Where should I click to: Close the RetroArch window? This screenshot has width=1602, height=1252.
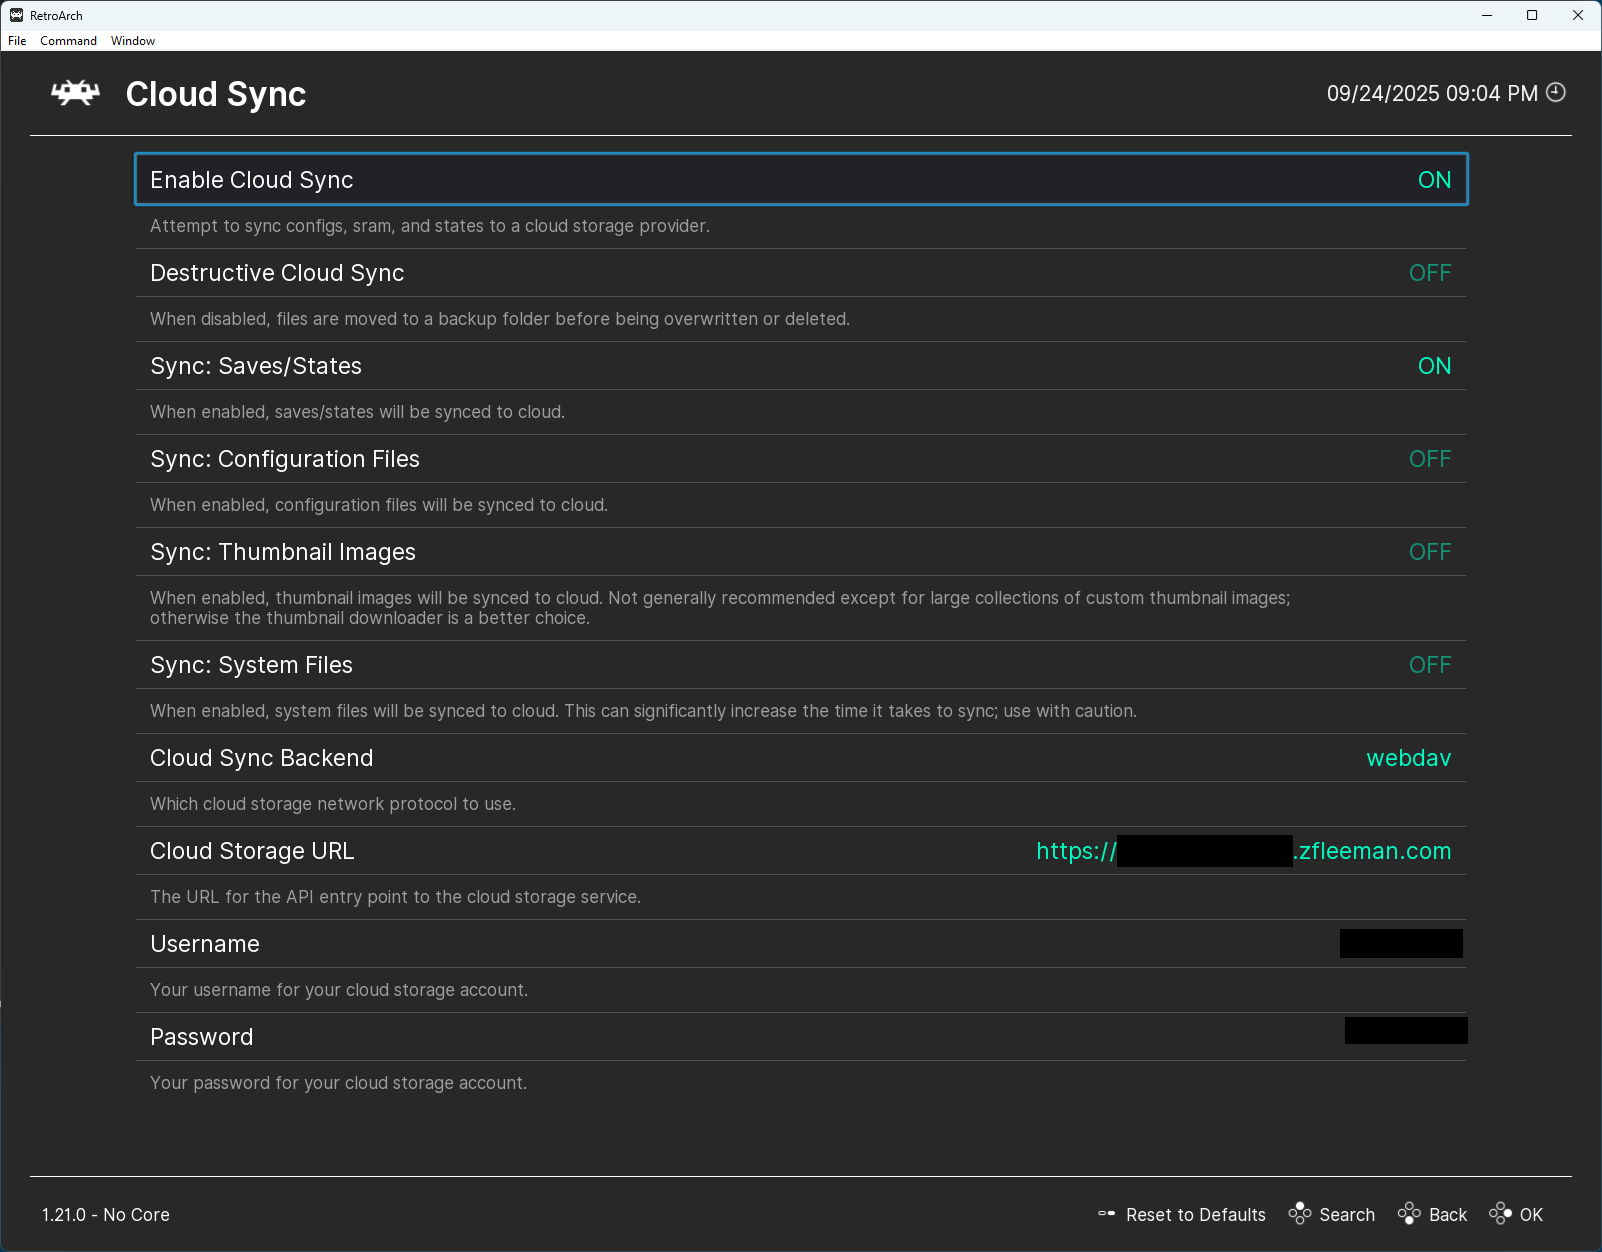pos(1578,15)
